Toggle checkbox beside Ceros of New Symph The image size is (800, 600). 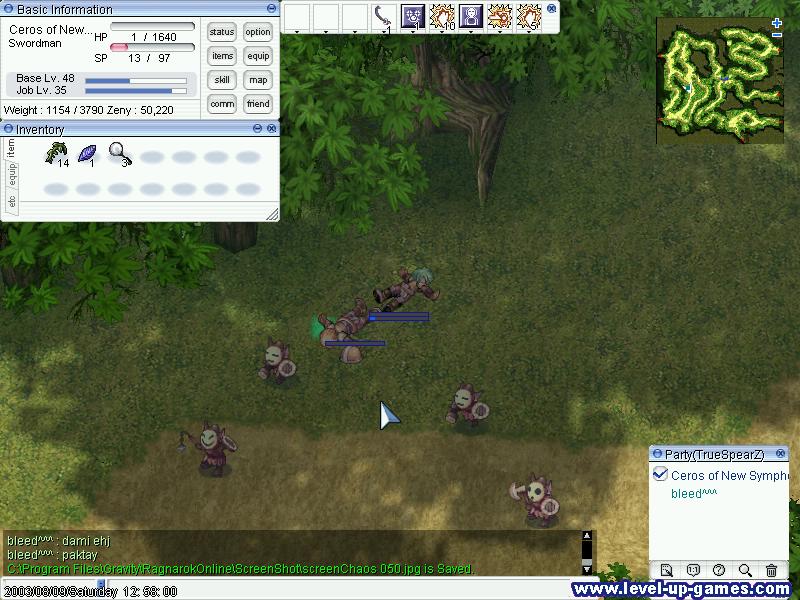click(660, 474)
